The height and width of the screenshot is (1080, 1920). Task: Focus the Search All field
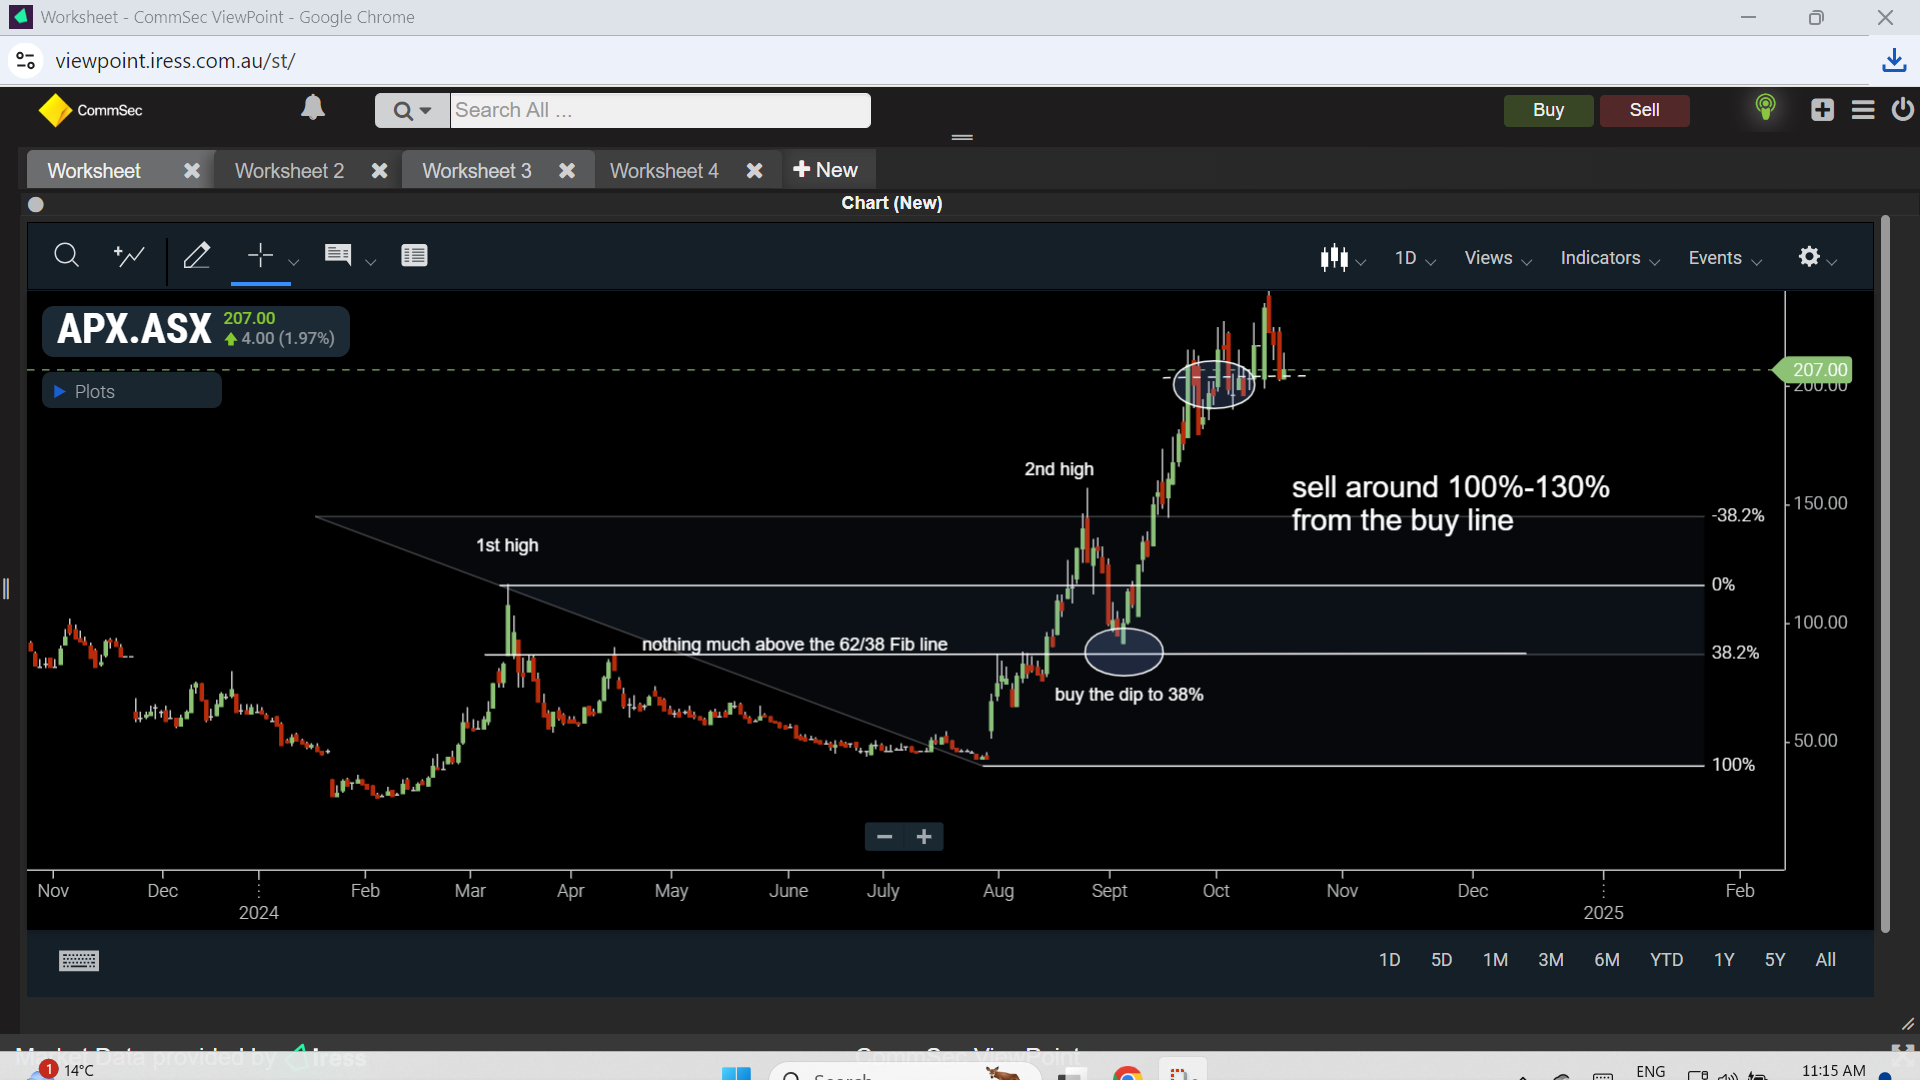coord(660,110)
